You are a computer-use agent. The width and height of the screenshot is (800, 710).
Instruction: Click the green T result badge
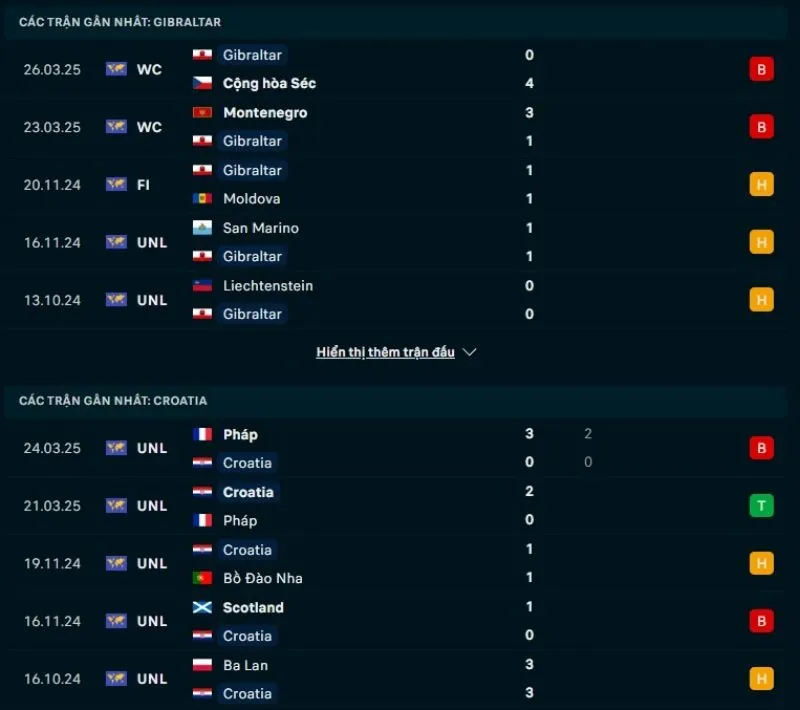pos(761,505)
